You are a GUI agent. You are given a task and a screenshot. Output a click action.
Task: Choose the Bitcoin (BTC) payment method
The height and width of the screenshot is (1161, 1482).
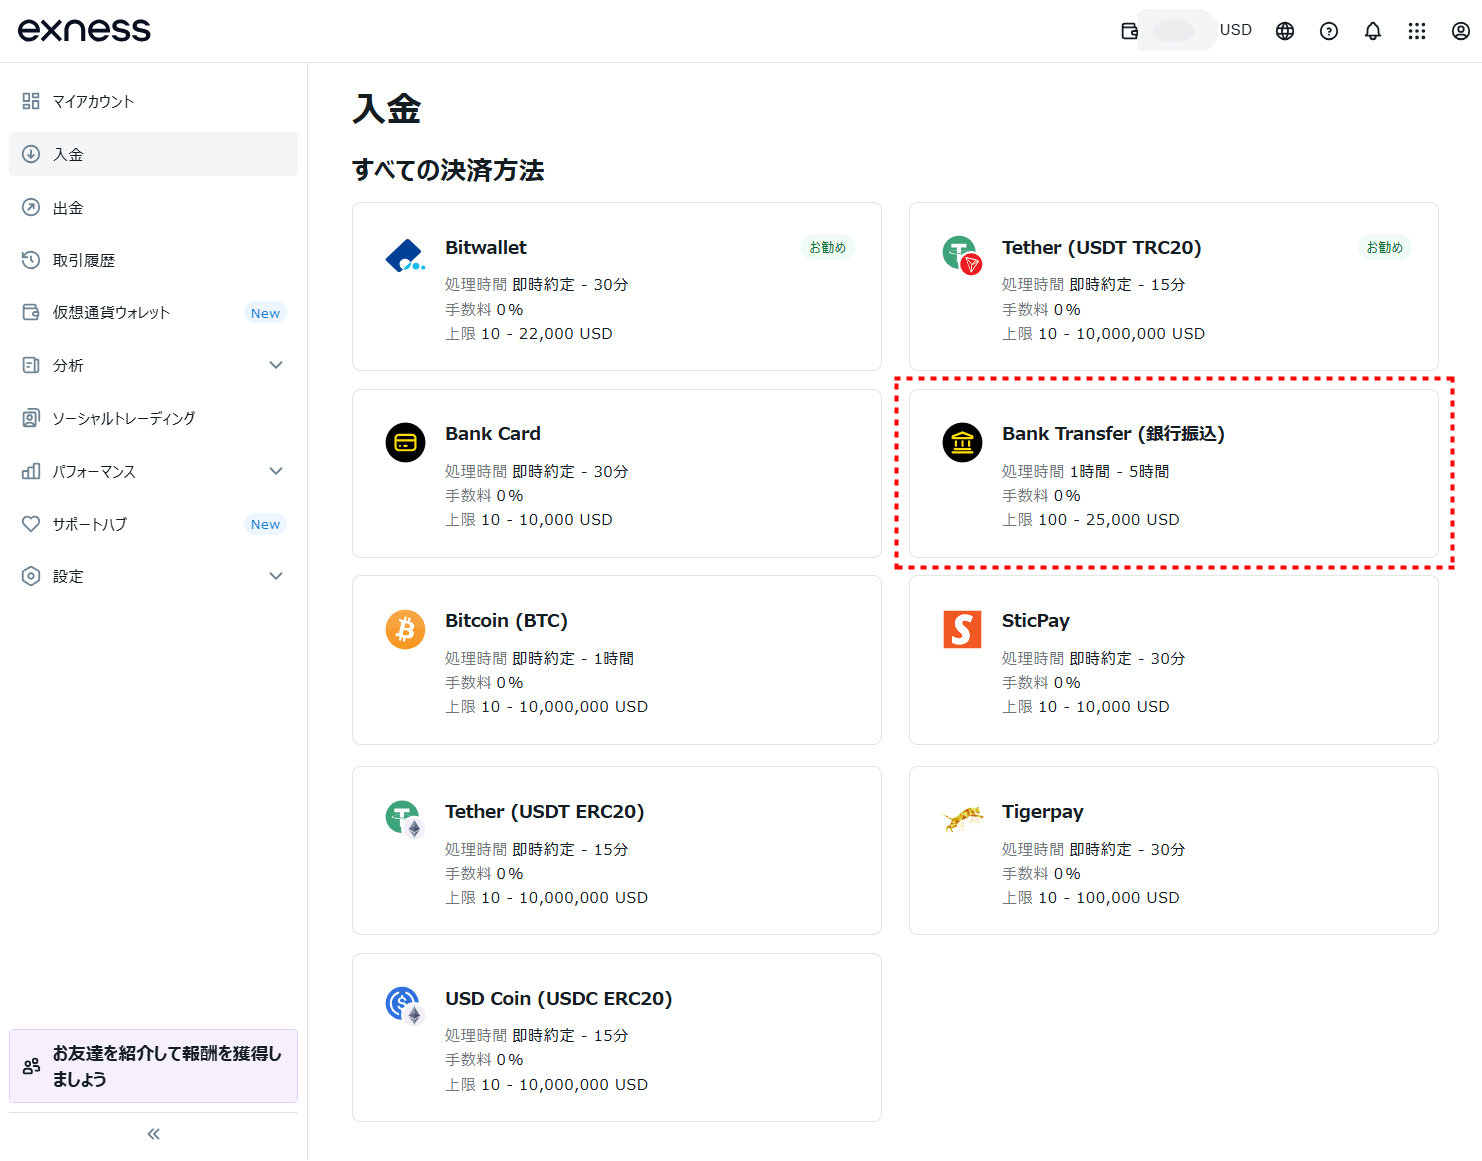(x=617, y=660)
